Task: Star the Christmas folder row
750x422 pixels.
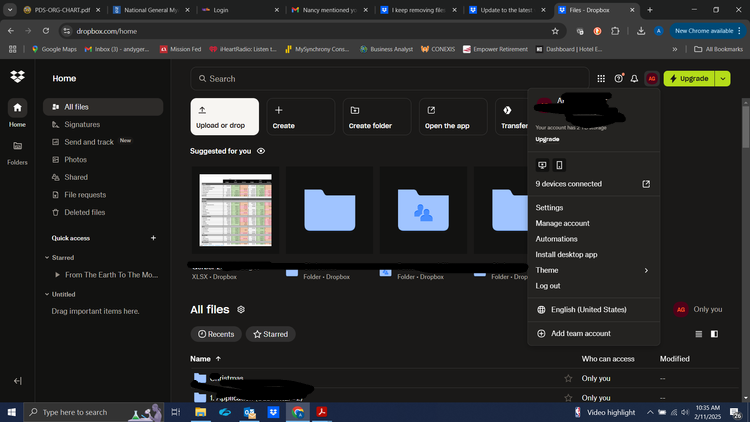Action: coord(569,378)
